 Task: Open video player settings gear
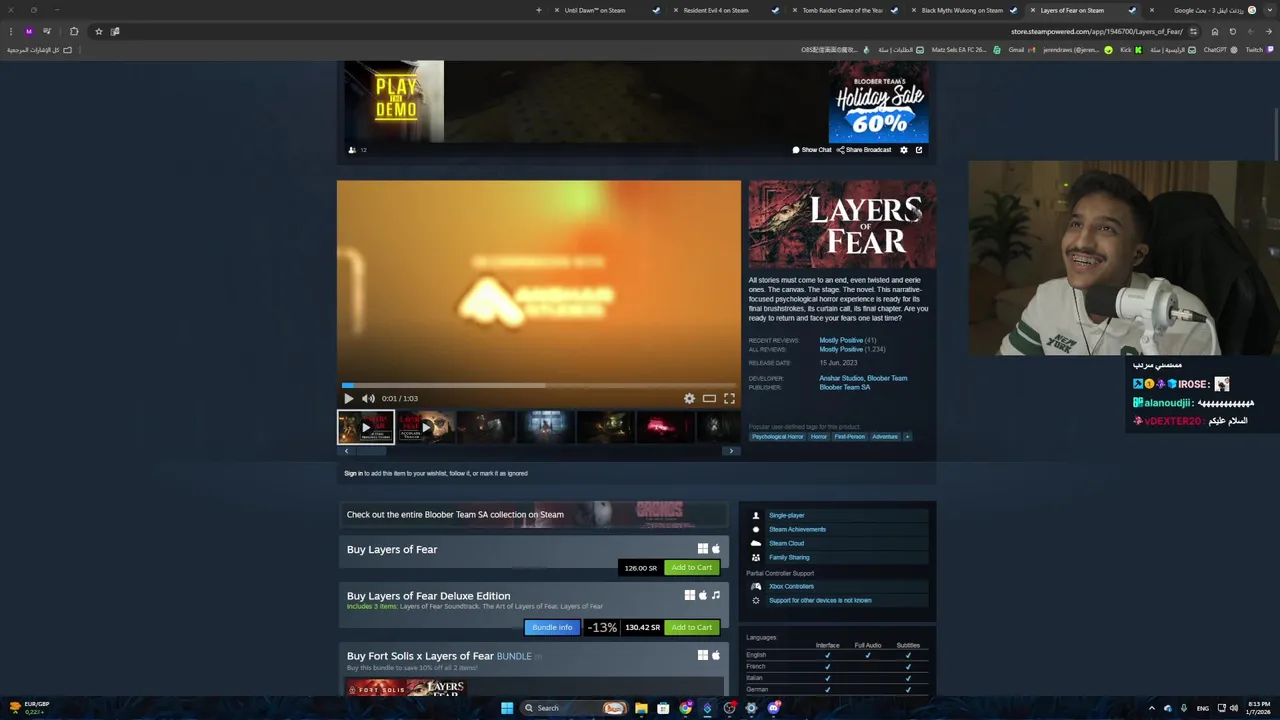pyautogui.click(x=689, y=398)
